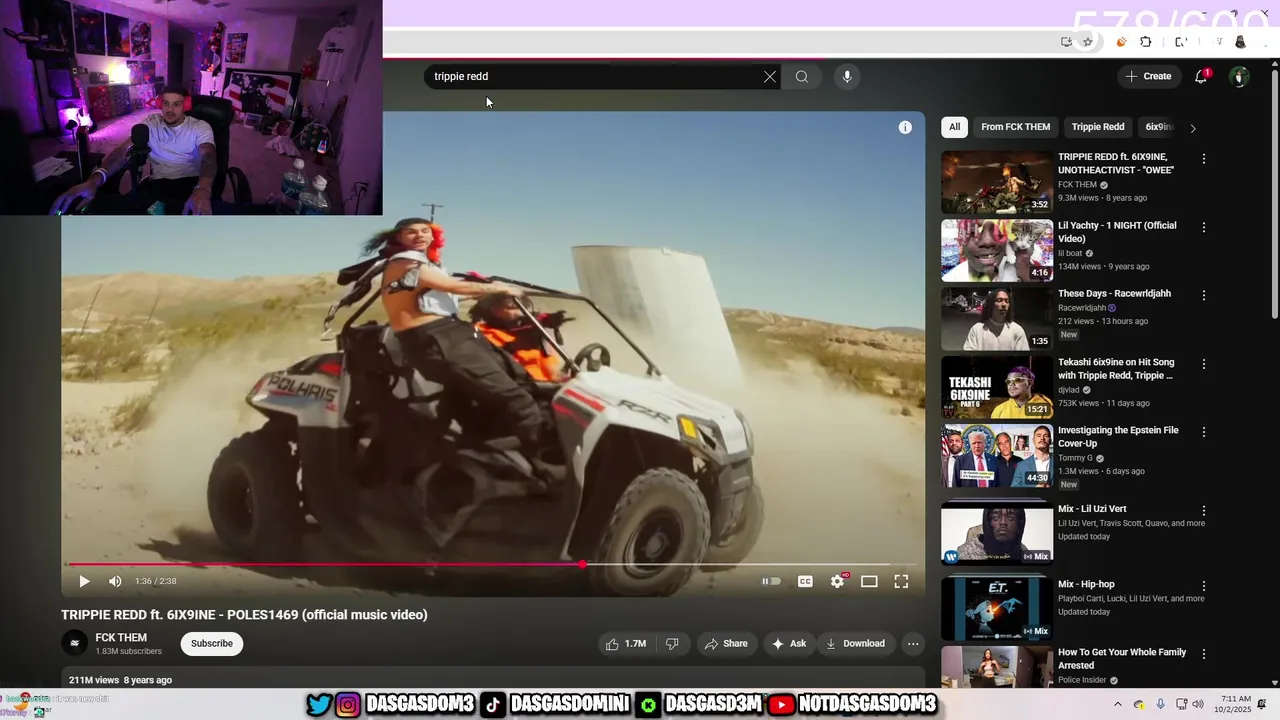Select the All filter chip
Viewport: 1280px width, 720px height.
(x=954, y=127)
